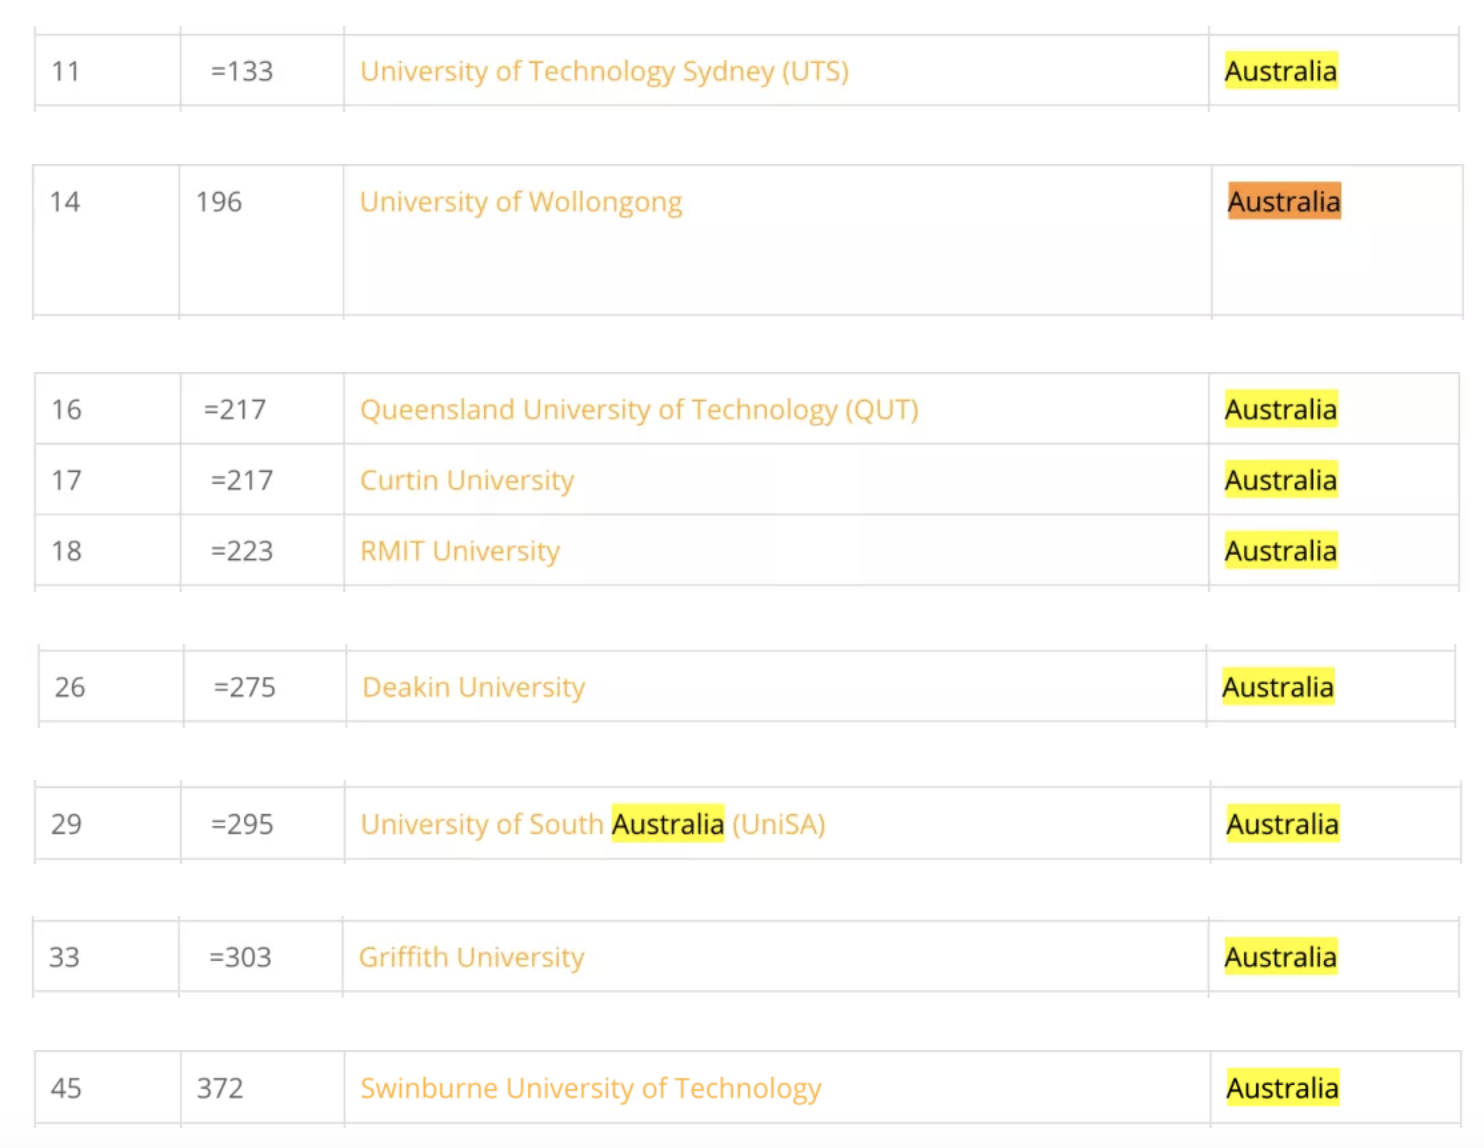Click the number 33 cell

64,958
